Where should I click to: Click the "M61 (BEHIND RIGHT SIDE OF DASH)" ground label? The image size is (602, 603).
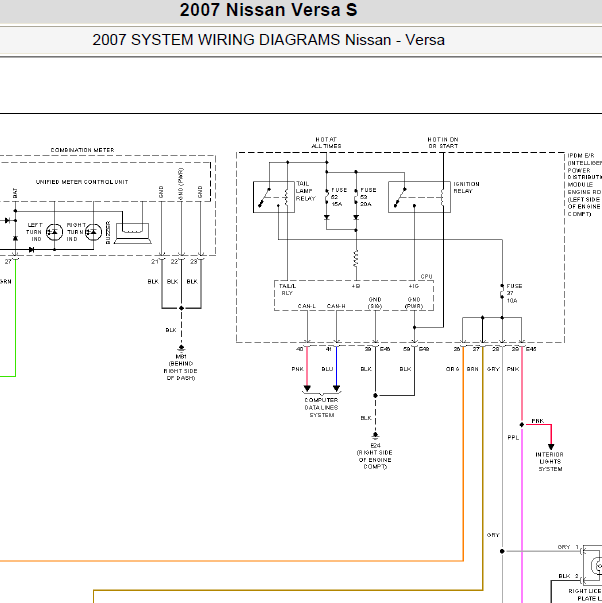click(180, 367)
